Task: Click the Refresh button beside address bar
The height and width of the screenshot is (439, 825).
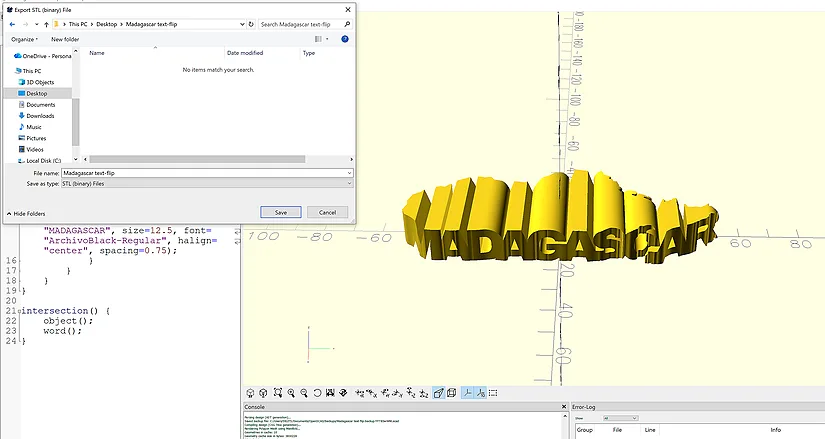Action: [x=251, y=24]
